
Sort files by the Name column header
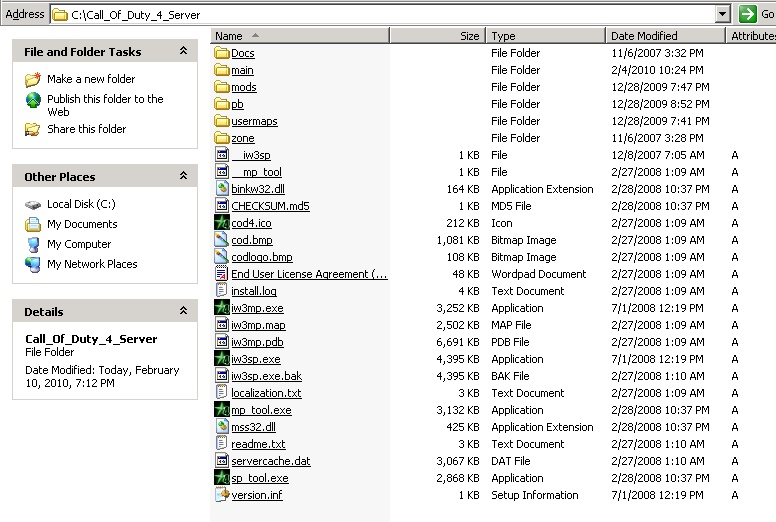300,36
